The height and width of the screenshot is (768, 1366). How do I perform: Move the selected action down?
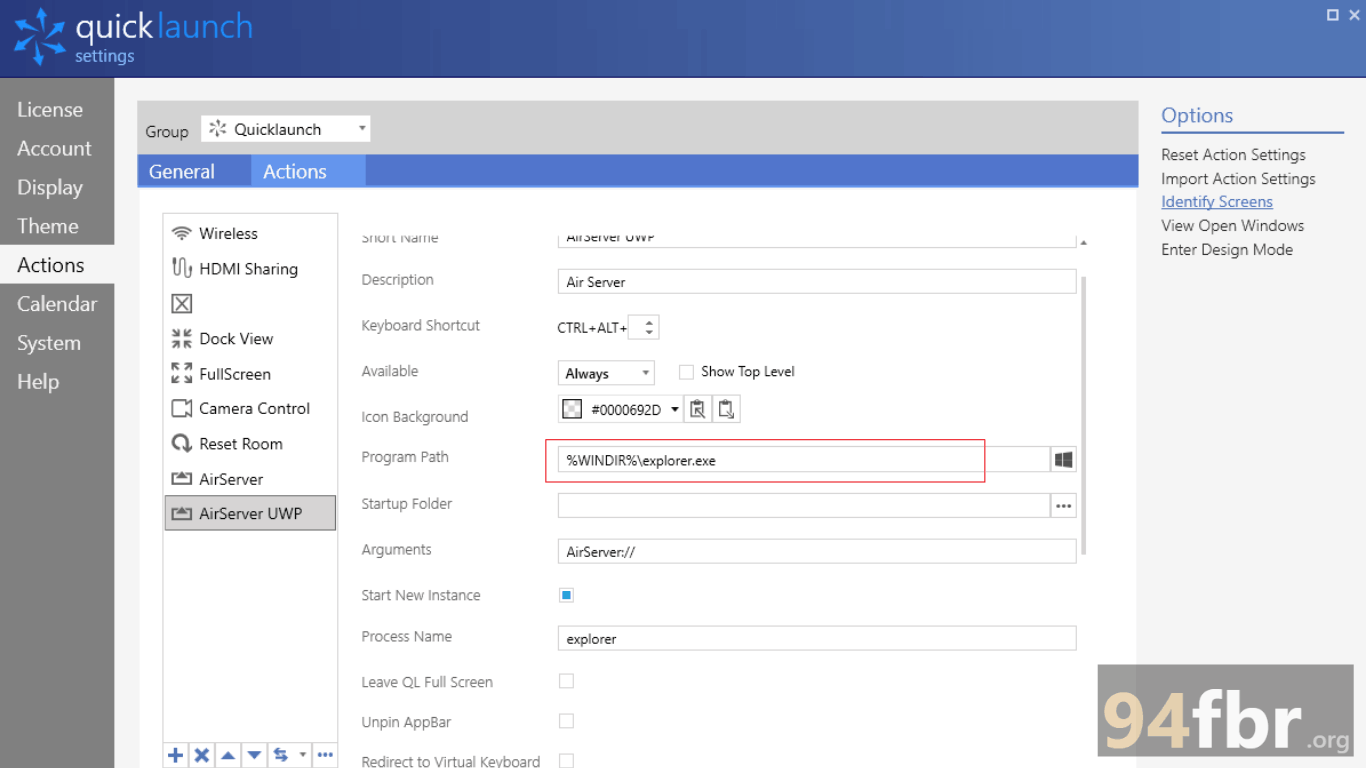tap(254, 755)
